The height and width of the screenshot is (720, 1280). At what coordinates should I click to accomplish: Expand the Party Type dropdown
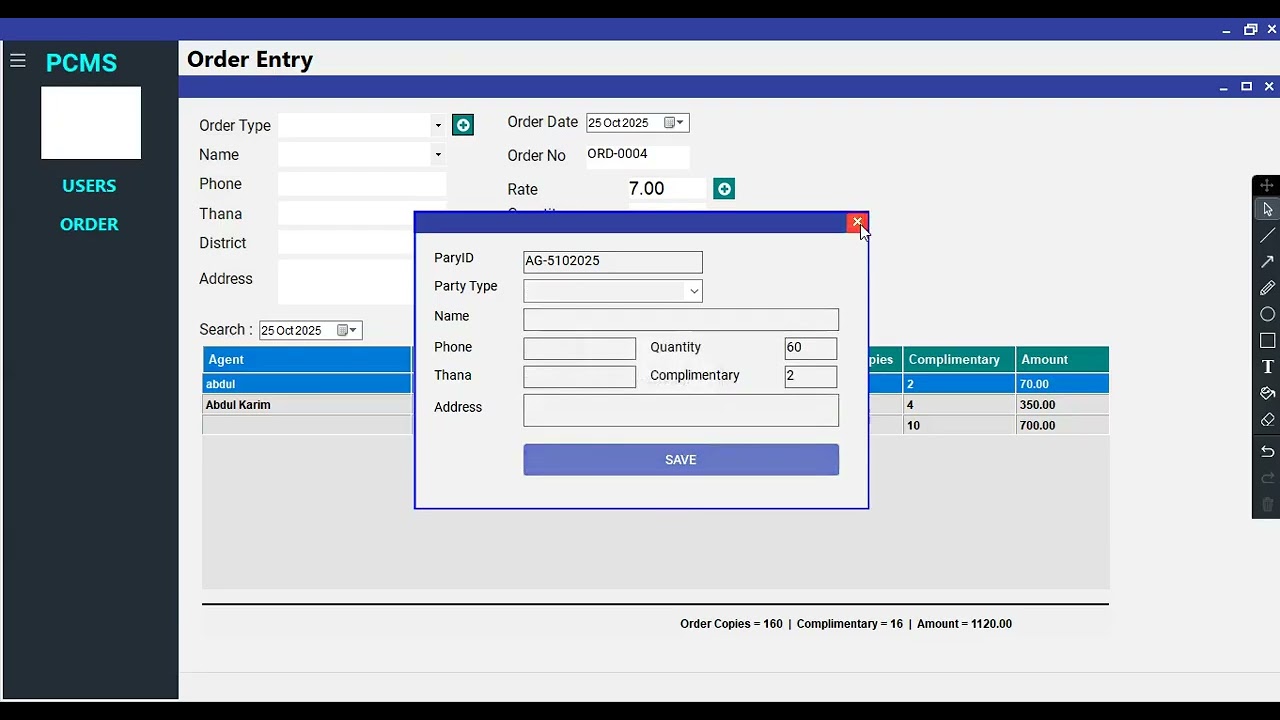point(693,291)
